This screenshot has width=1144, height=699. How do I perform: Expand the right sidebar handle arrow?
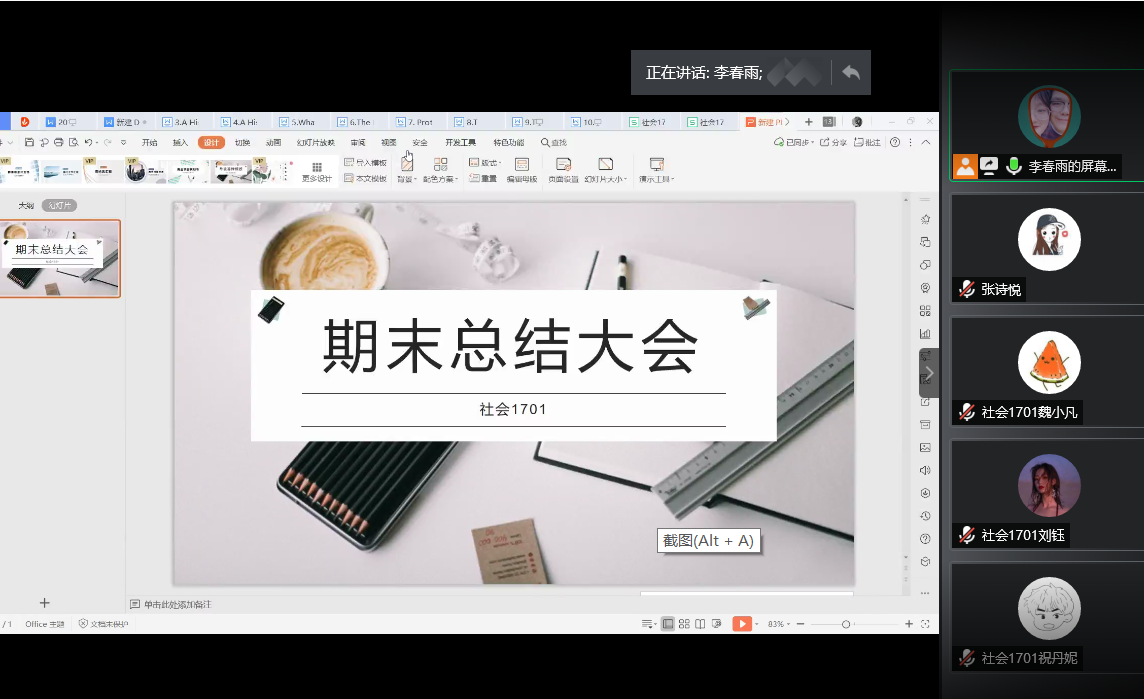point(929,373)
